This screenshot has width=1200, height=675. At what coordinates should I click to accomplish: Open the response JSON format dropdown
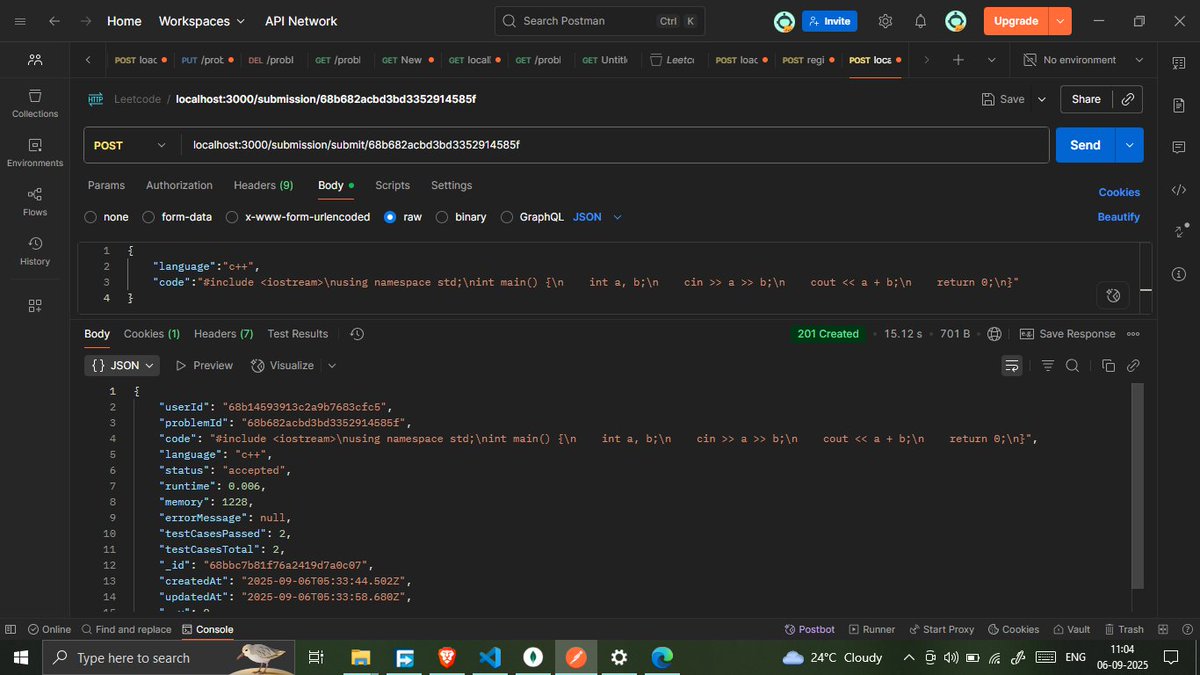tap(122, 366)
